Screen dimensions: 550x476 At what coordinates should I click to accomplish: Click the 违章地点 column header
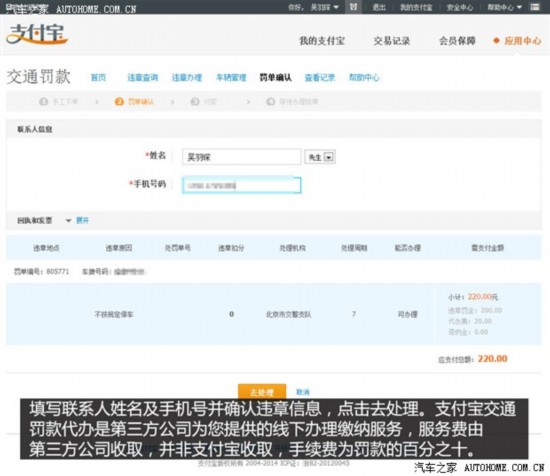[46, 248]
